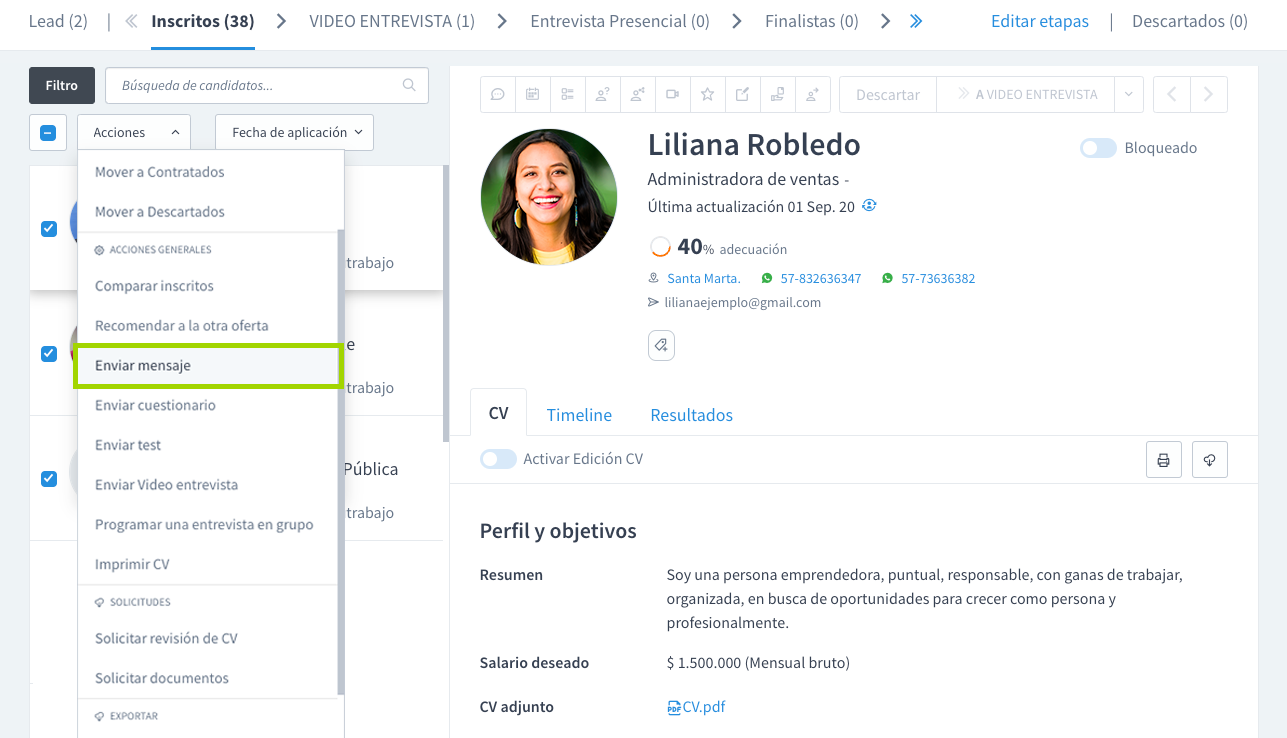Open the chat message icon in candidate toolbar
Screen dimensions: 1287x738
pyautogui.click(x=497, y=93)
